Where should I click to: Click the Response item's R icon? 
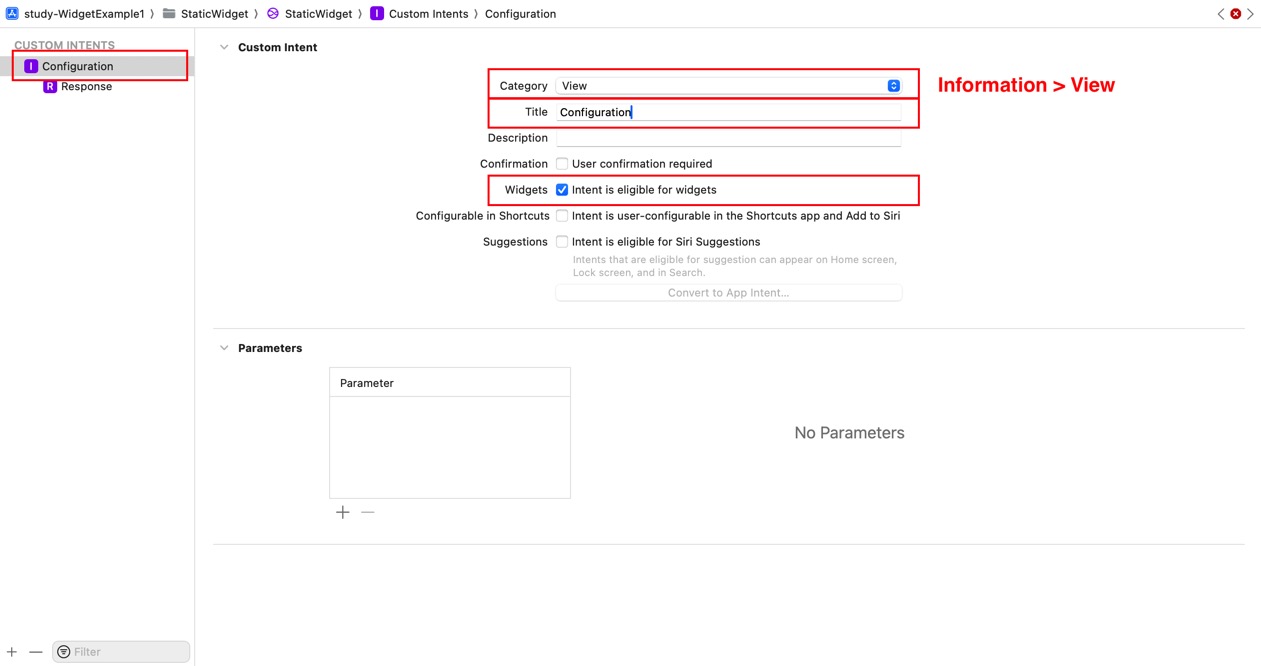pyautogui.click(x=50, y=87)
